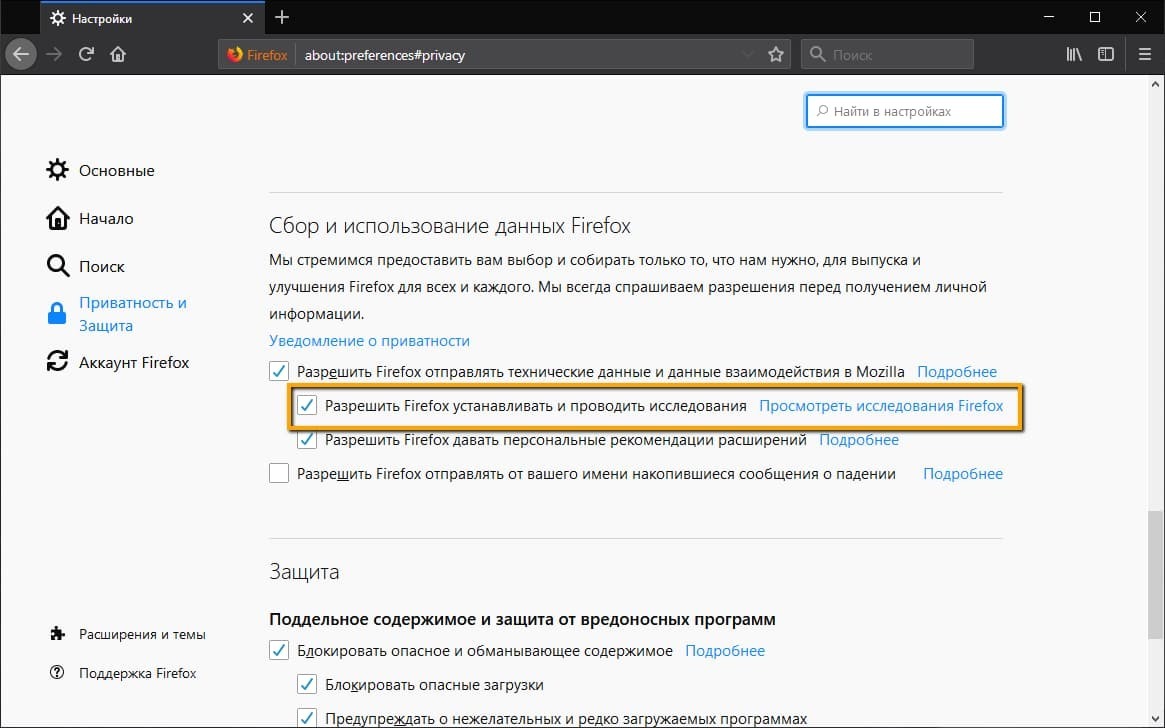This screenshot has height=728, width=1165.
Task: Open Расширения и темы link
Action: [x=142, y=634]
